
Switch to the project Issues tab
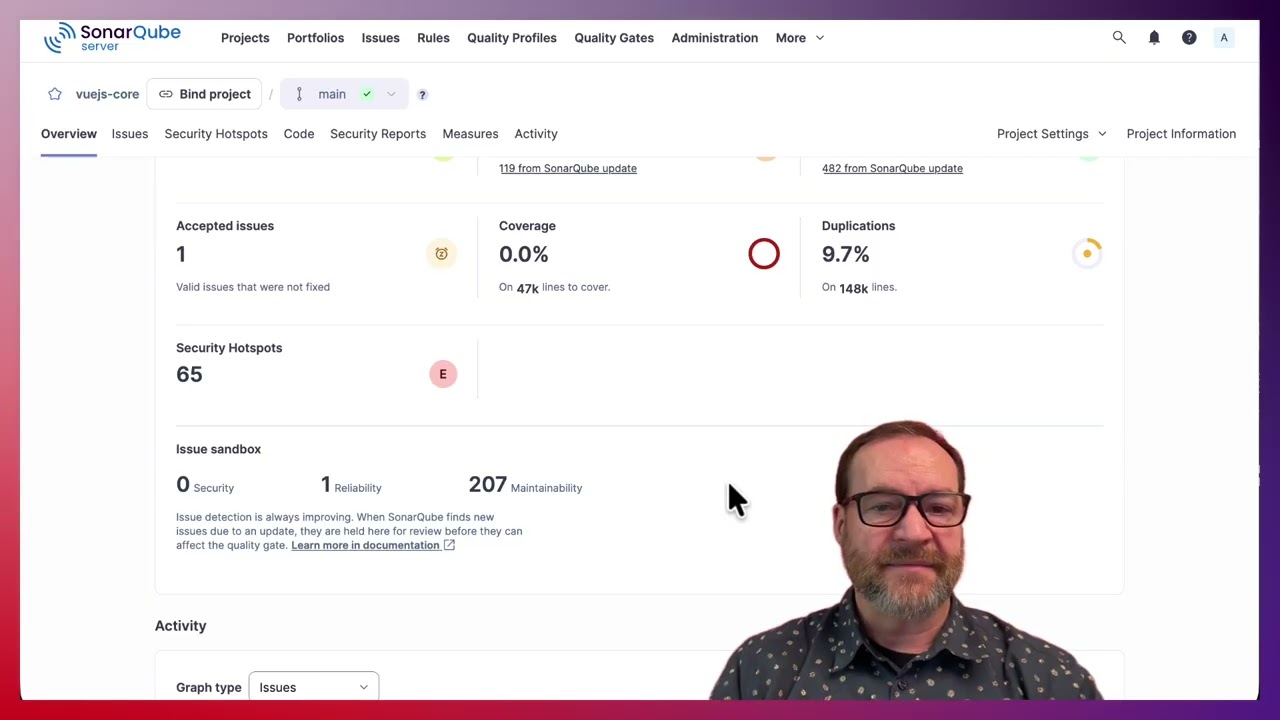click(x=130, y=134)
